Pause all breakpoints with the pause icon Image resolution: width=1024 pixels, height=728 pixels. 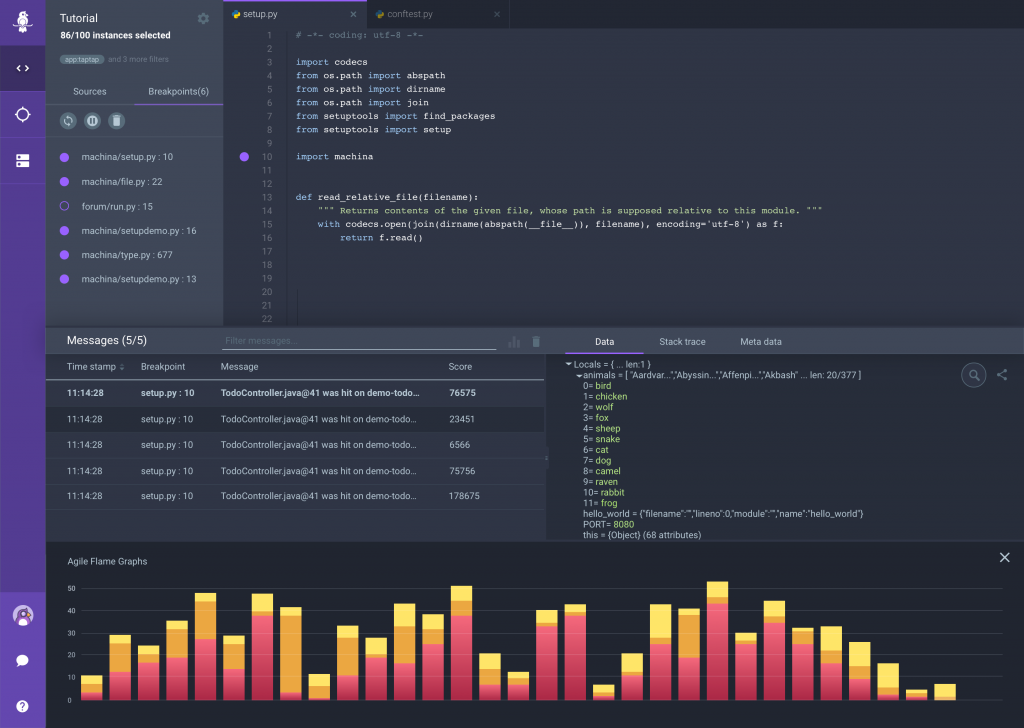(92, 121)
